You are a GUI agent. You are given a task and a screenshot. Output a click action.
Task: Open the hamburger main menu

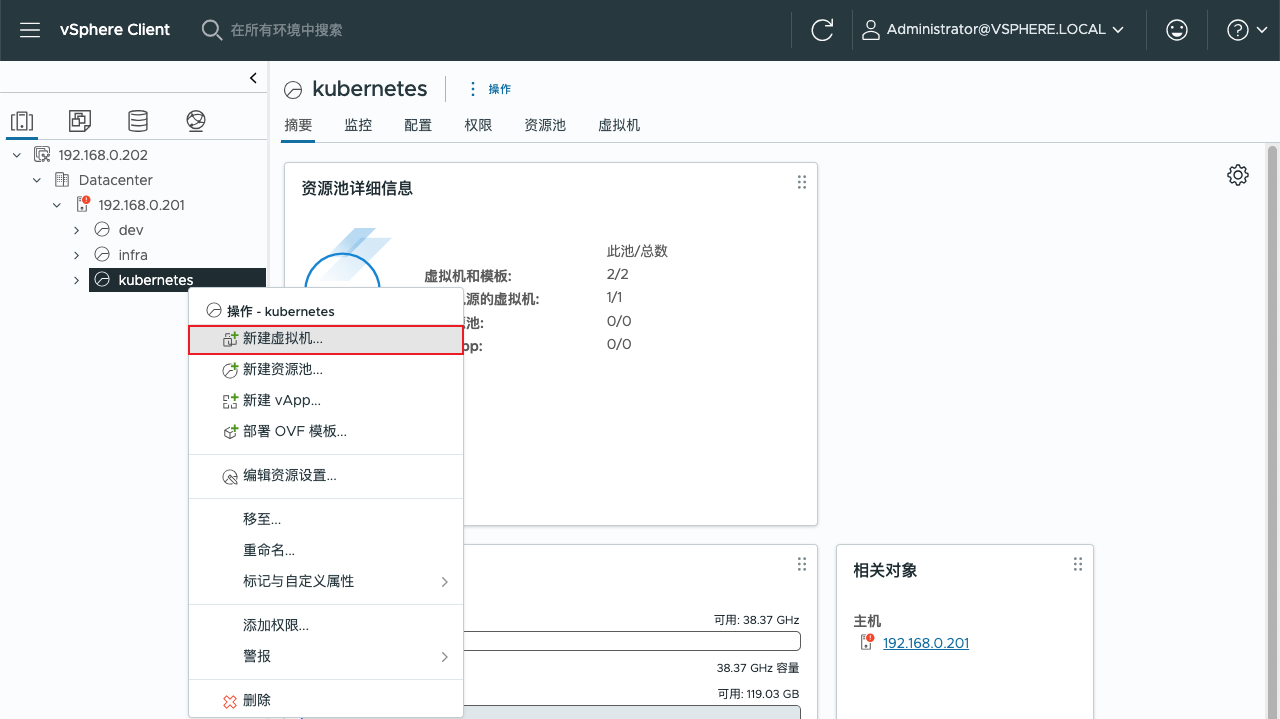coord(30,30)
